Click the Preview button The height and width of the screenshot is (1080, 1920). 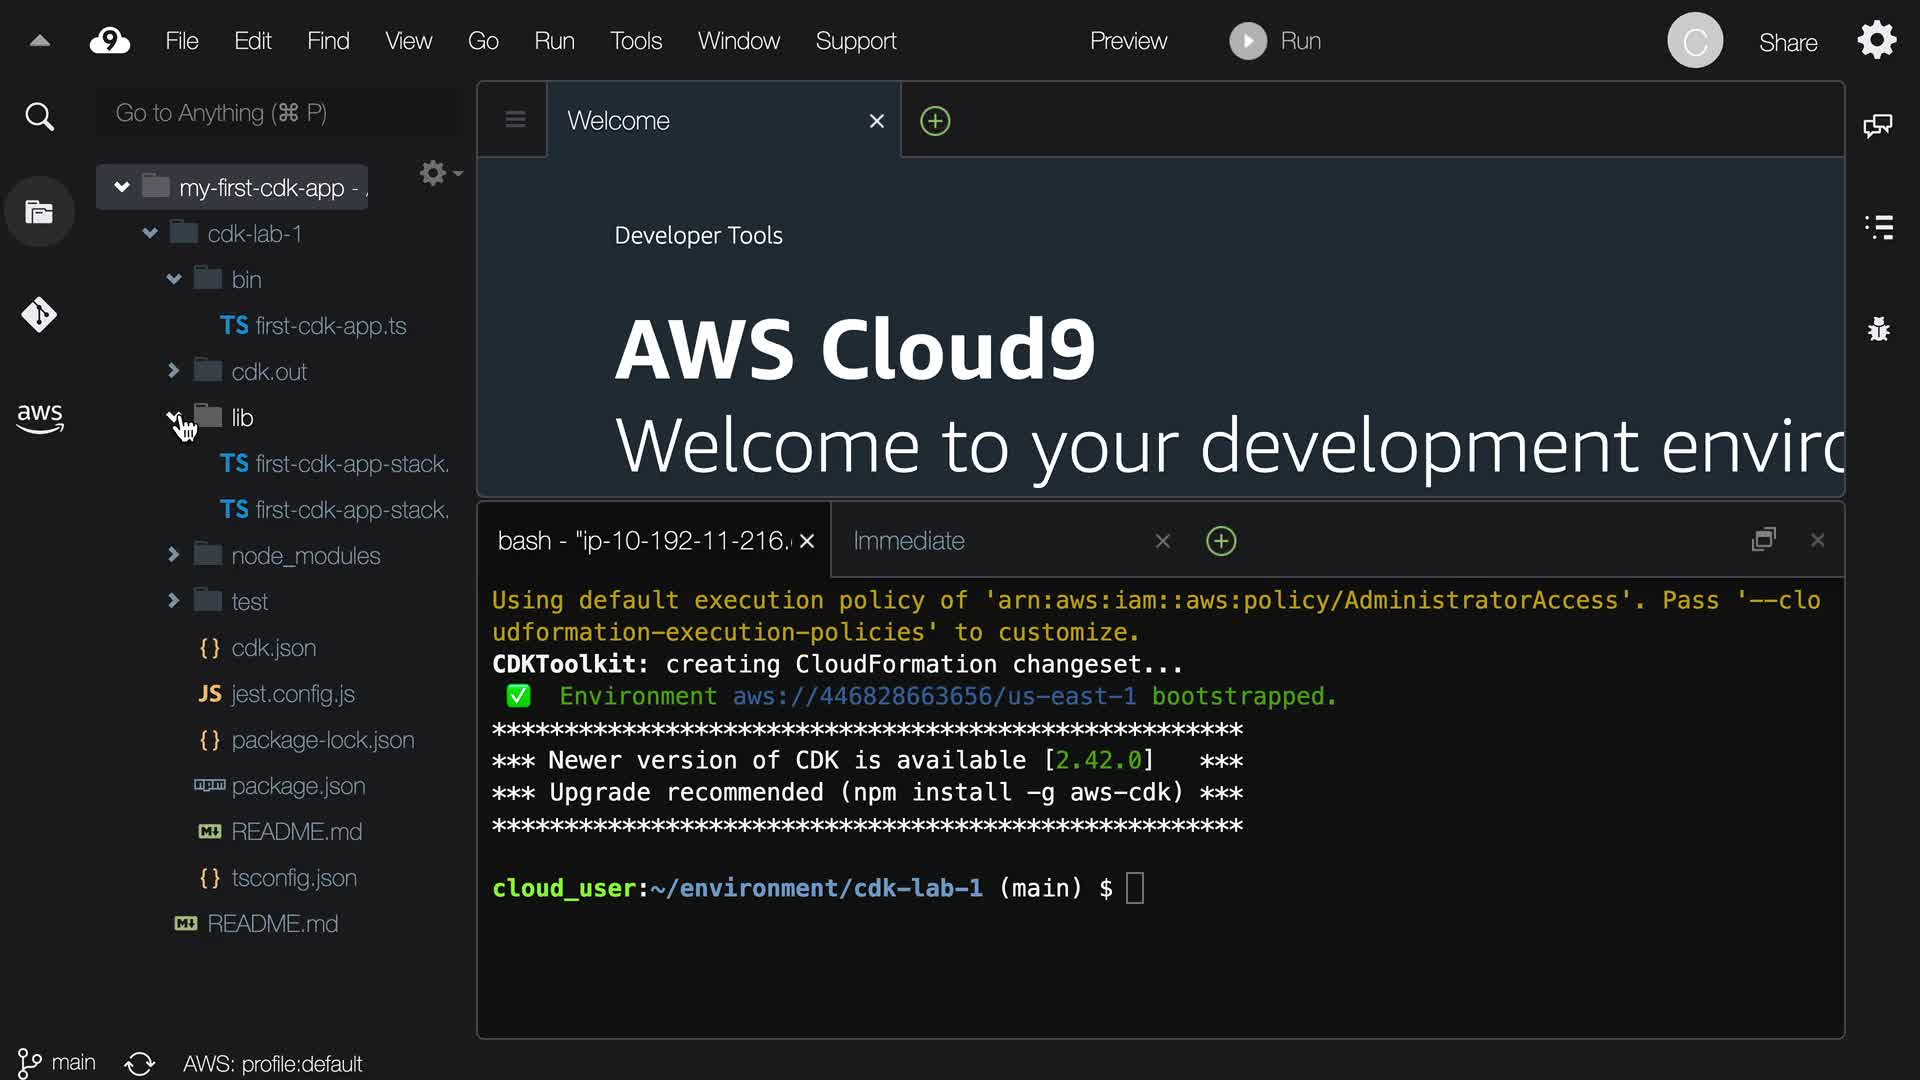1128,41
